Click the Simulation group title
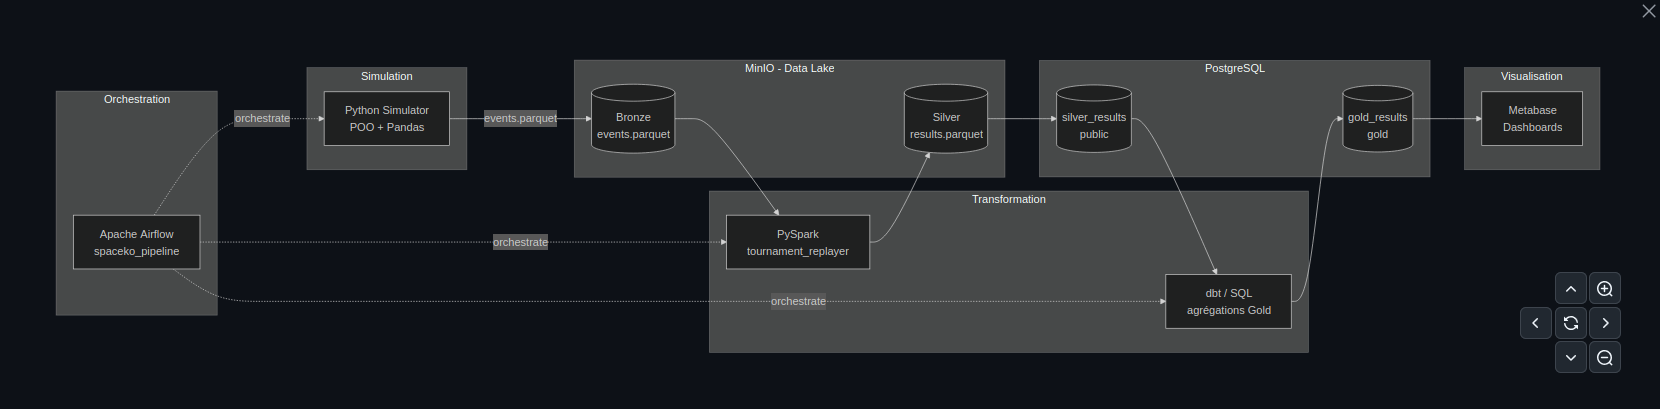 click(x=387, y=76)
